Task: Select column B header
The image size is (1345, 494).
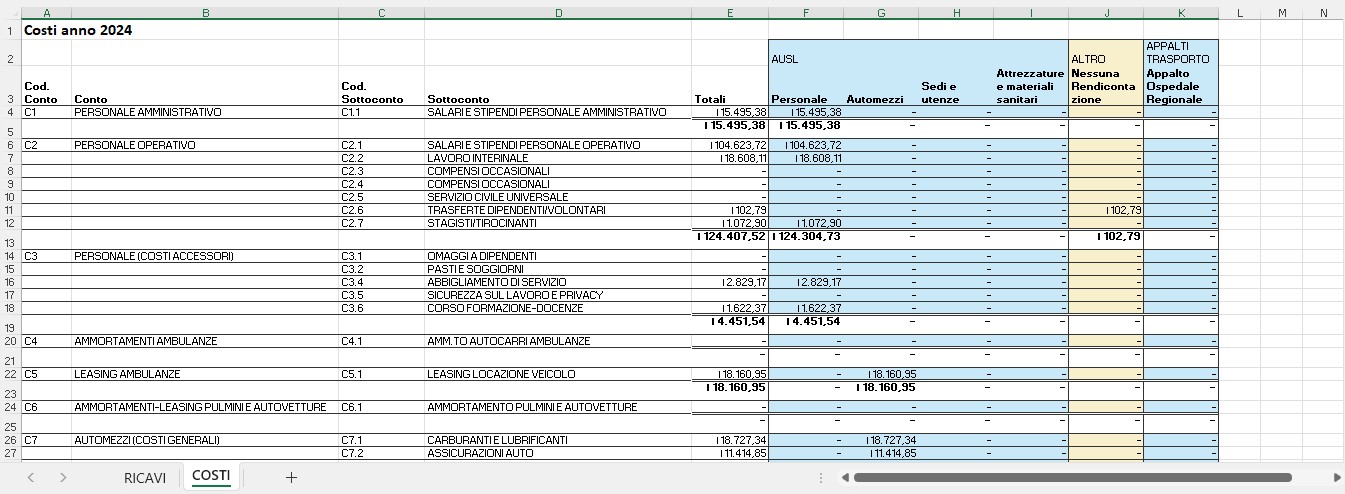Action: (x=205, y=13)
